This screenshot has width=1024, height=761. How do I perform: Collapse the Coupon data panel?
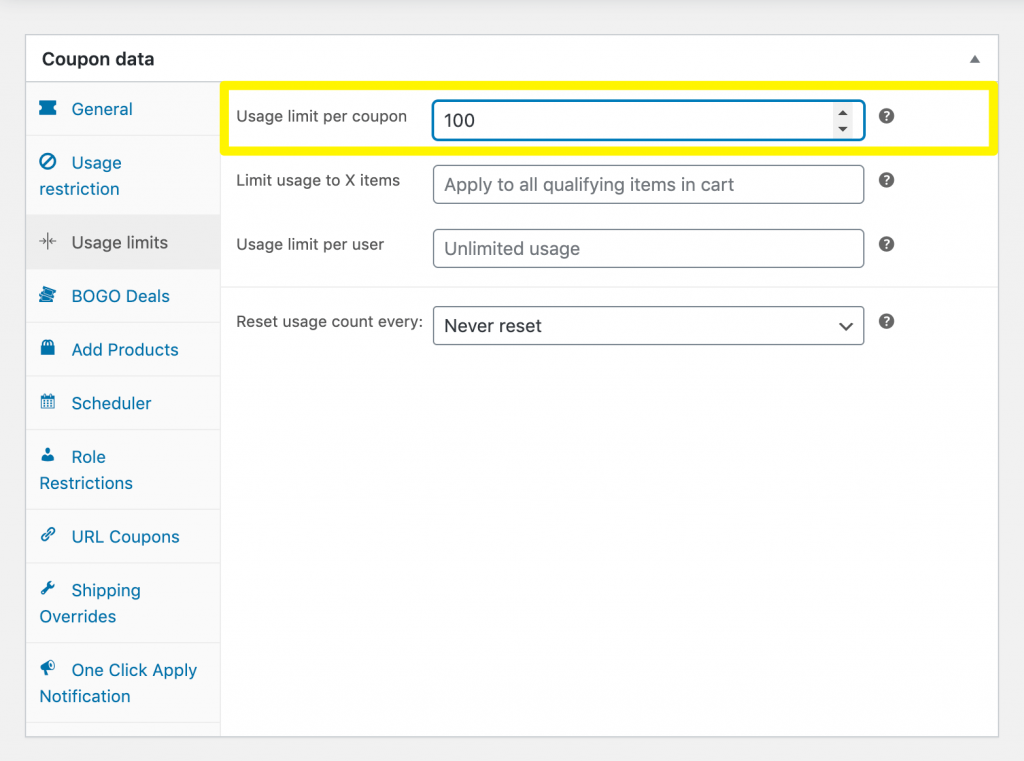tap(974, 59)
